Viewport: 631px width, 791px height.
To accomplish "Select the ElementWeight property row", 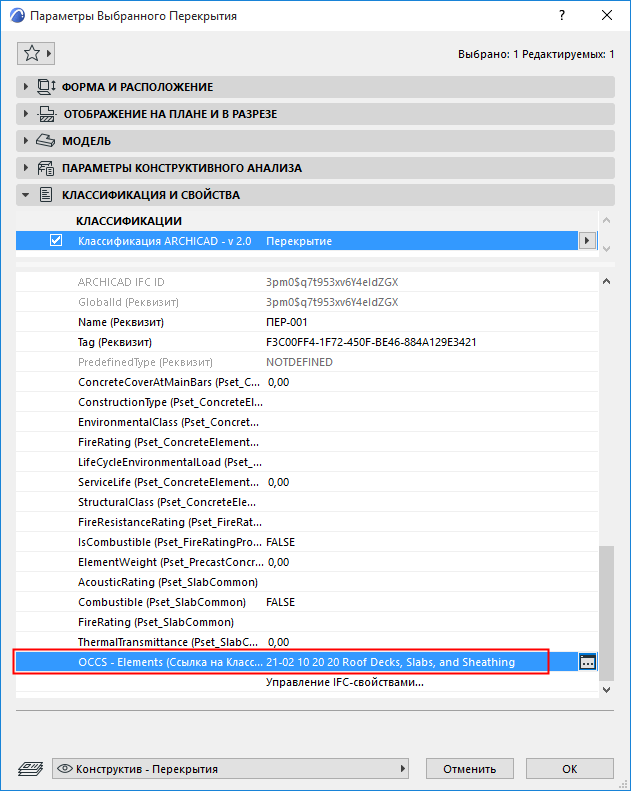I will [307, 562].
